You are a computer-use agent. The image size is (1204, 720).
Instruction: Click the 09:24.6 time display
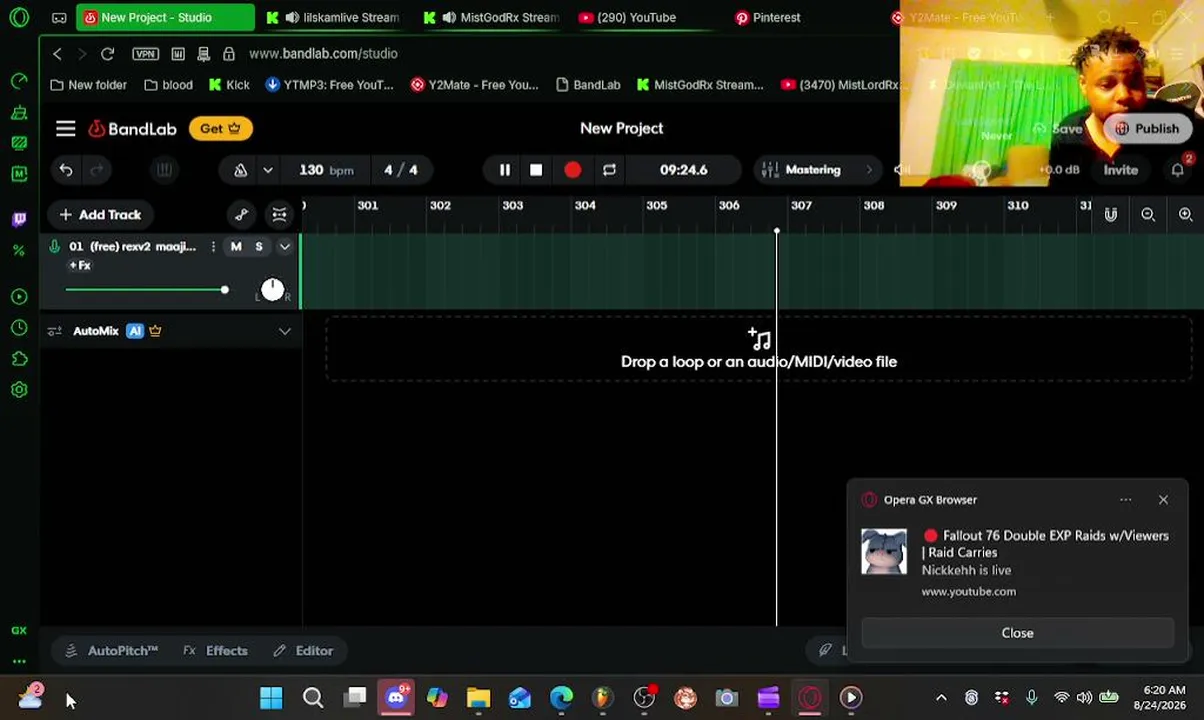tap(684, 170)
